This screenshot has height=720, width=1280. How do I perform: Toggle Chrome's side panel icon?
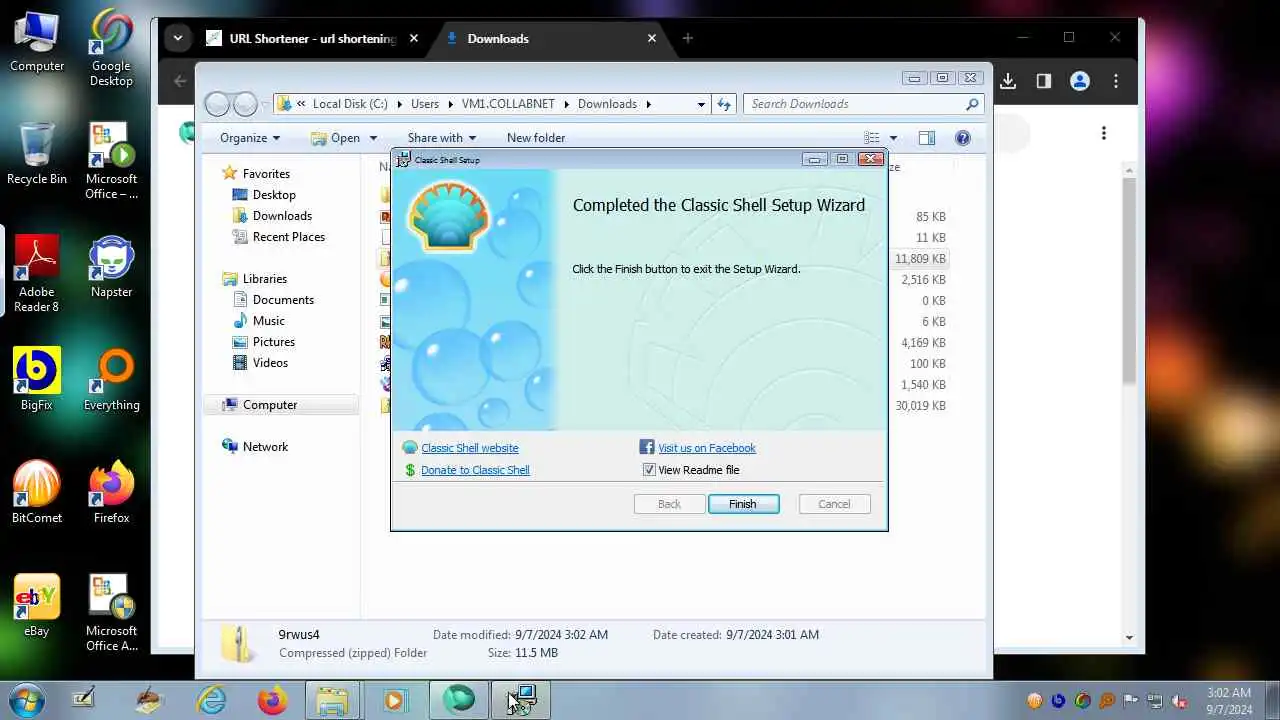(1044, 81)
